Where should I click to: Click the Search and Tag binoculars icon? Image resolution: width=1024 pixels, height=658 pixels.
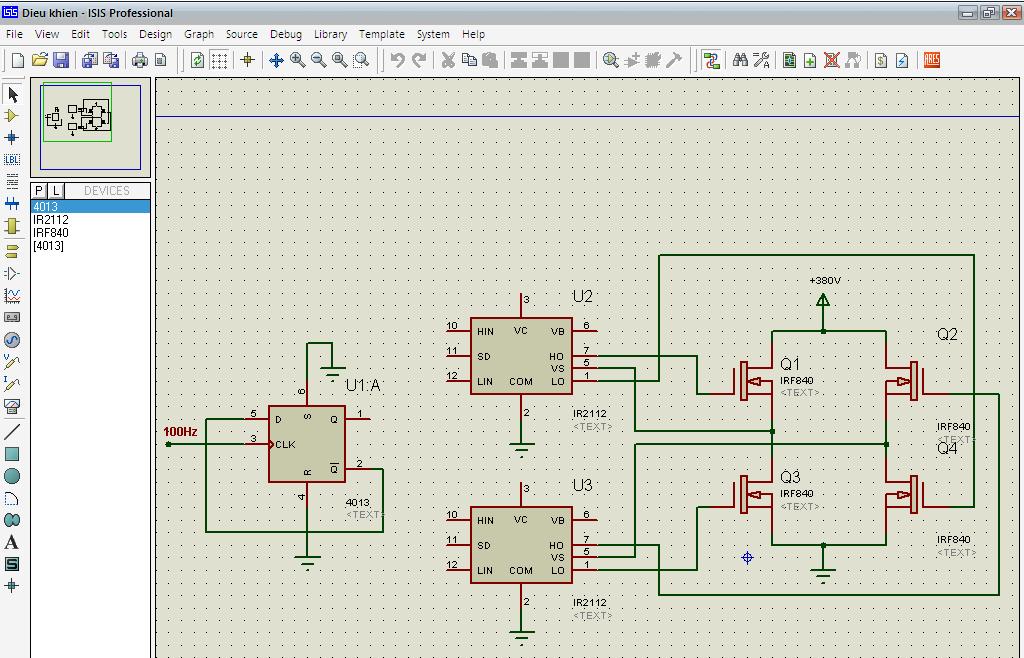click(x=740, y=60)
